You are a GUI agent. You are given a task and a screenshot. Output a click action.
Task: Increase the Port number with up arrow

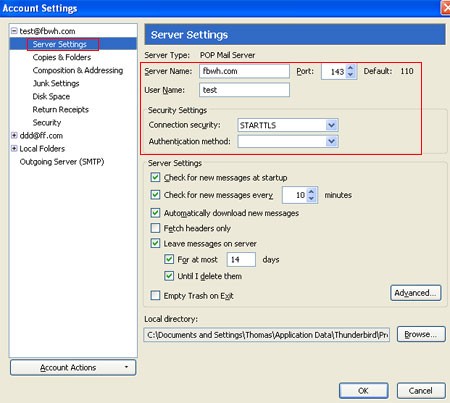[350, 68]
